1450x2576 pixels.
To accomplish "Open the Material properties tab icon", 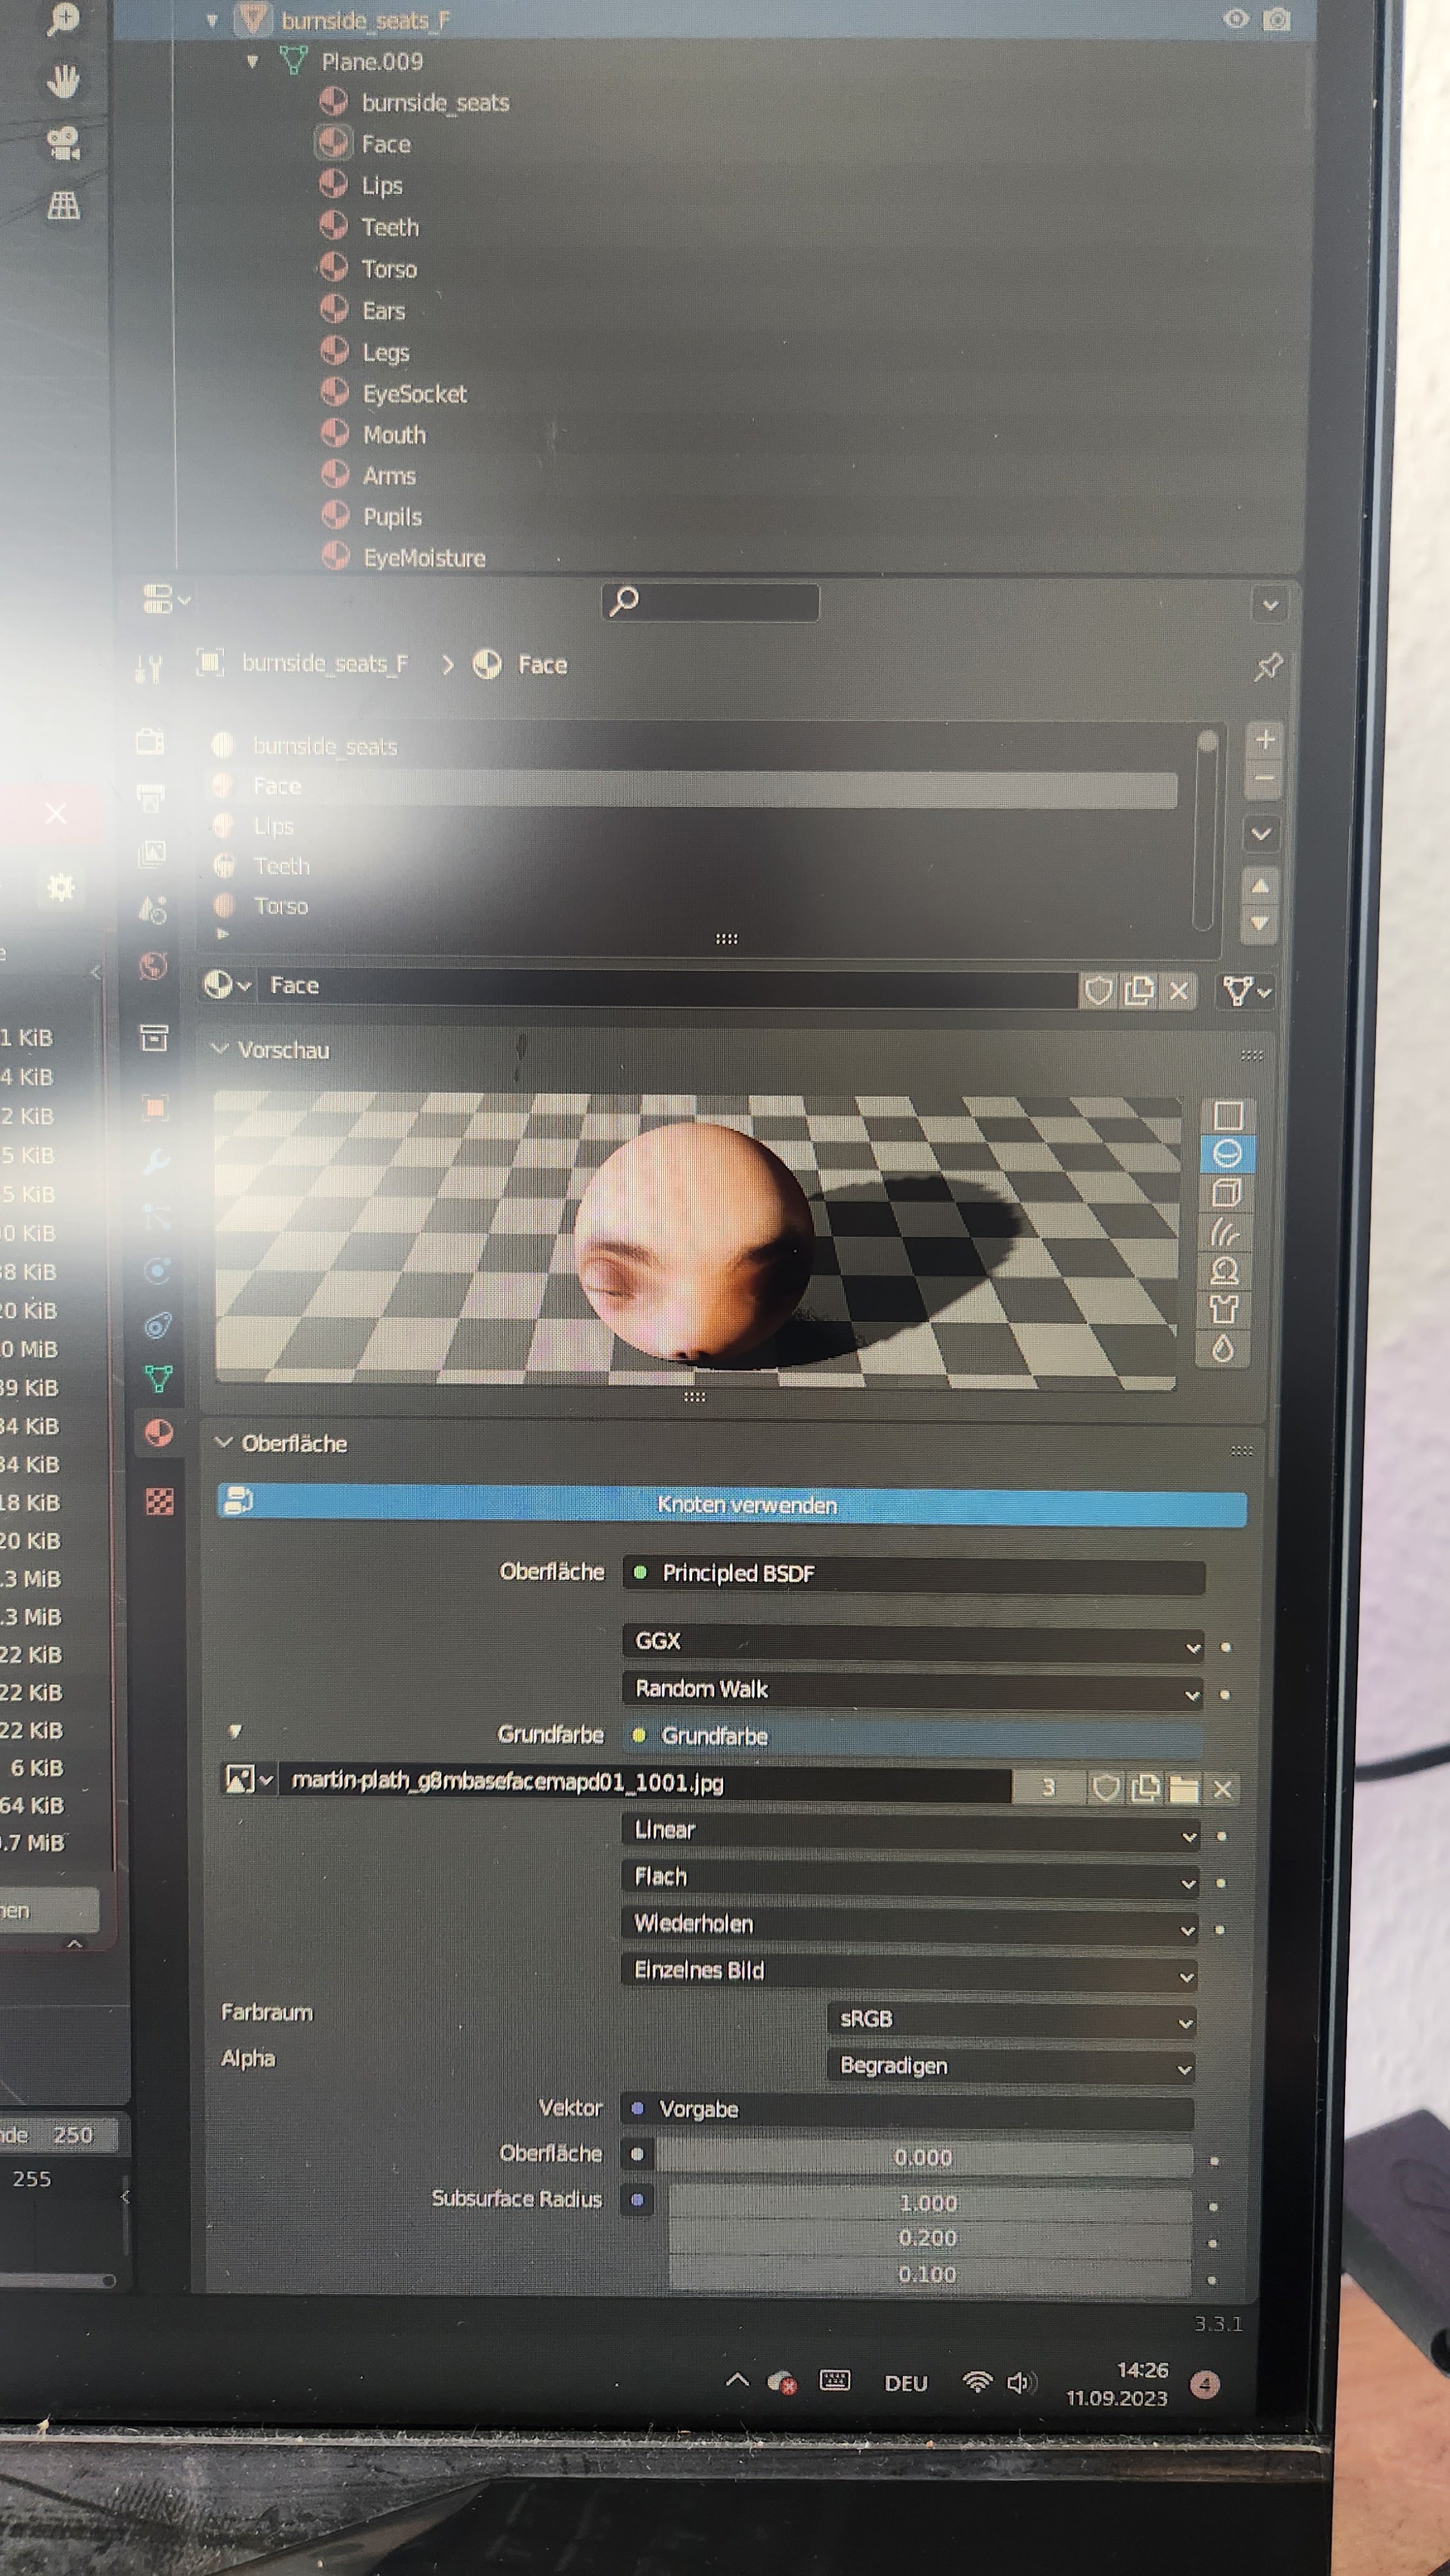I will pyautogui.click(x=158, y=1434).
